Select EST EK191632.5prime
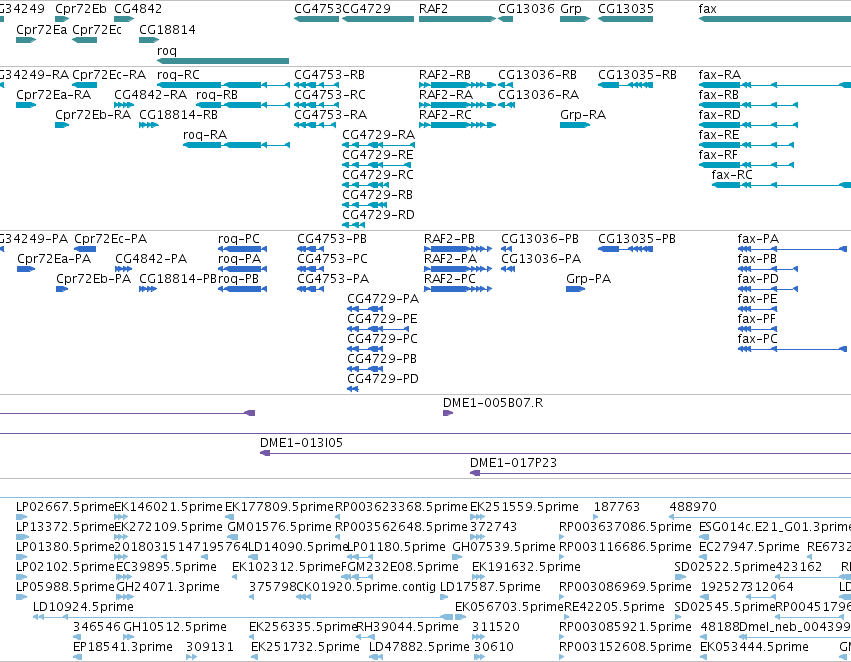This screenshot has width=851, height=662. coord(478,577)
